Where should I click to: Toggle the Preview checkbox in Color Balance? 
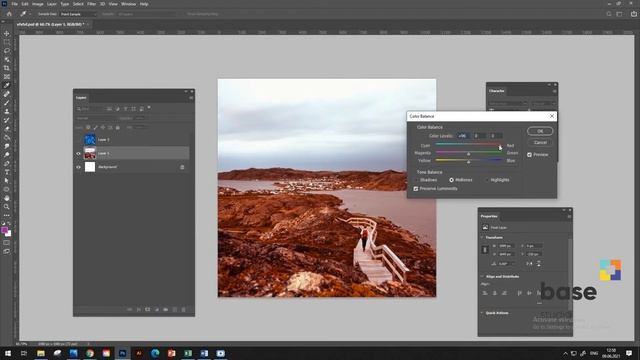(x=529, y=155)
